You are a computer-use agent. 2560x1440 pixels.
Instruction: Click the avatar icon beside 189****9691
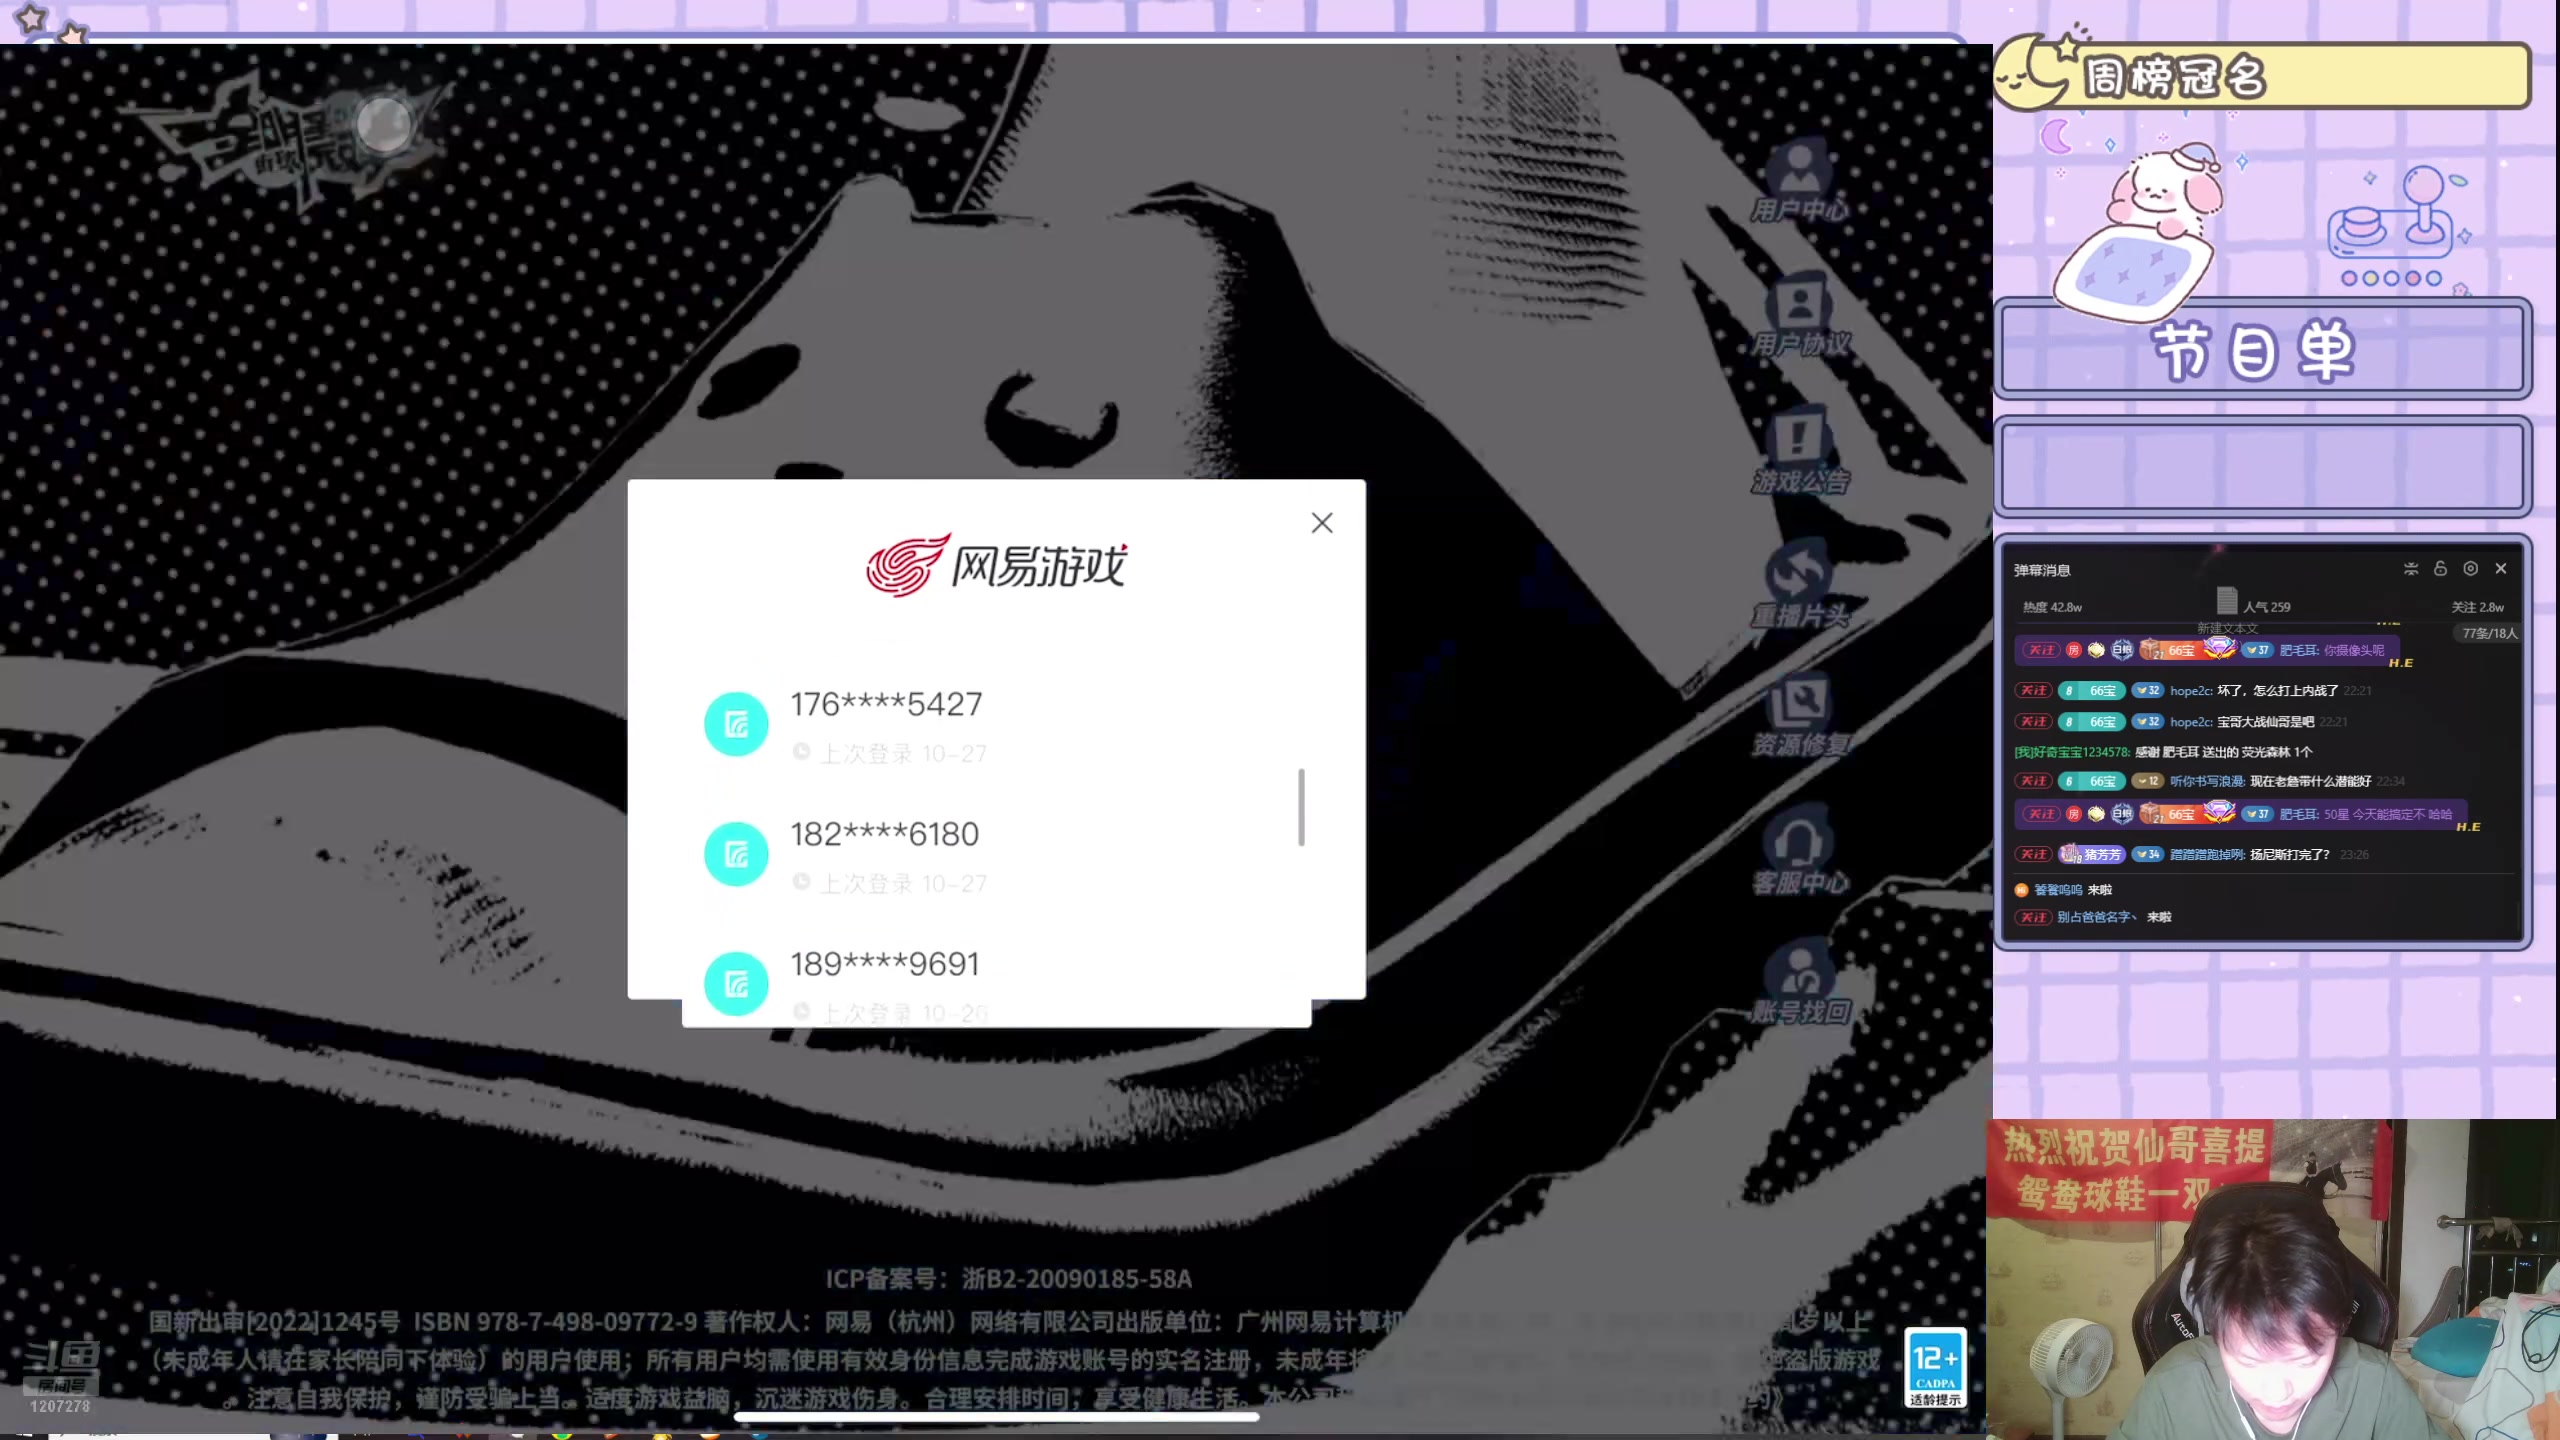736,983
